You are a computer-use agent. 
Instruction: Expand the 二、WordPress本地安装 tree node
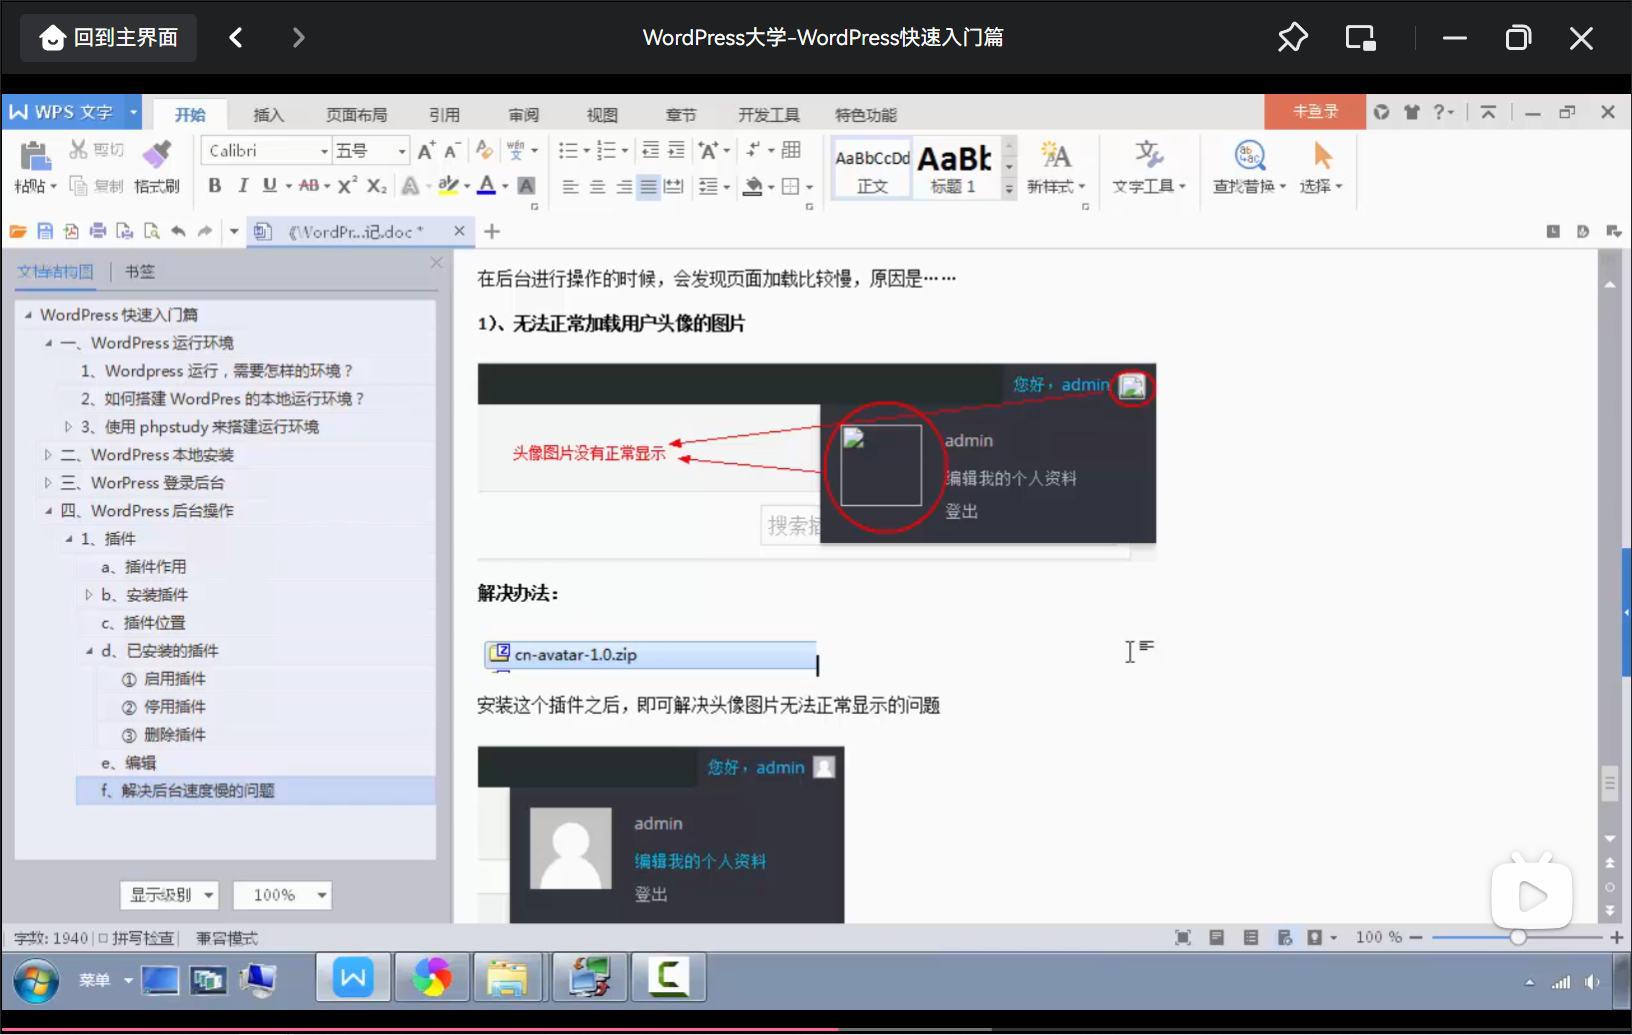(48, 455)
